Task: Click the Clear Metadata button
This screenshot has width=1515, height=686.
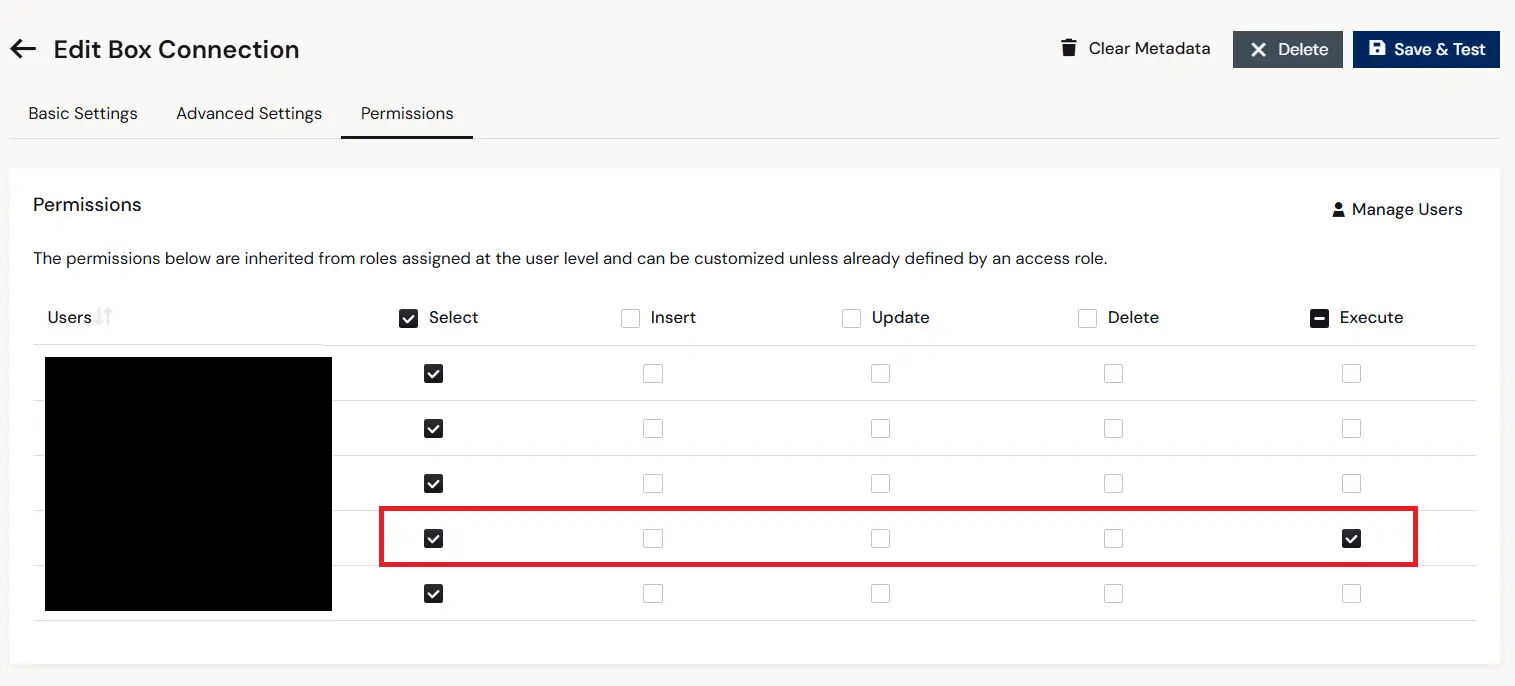Action: [1135, 48]
